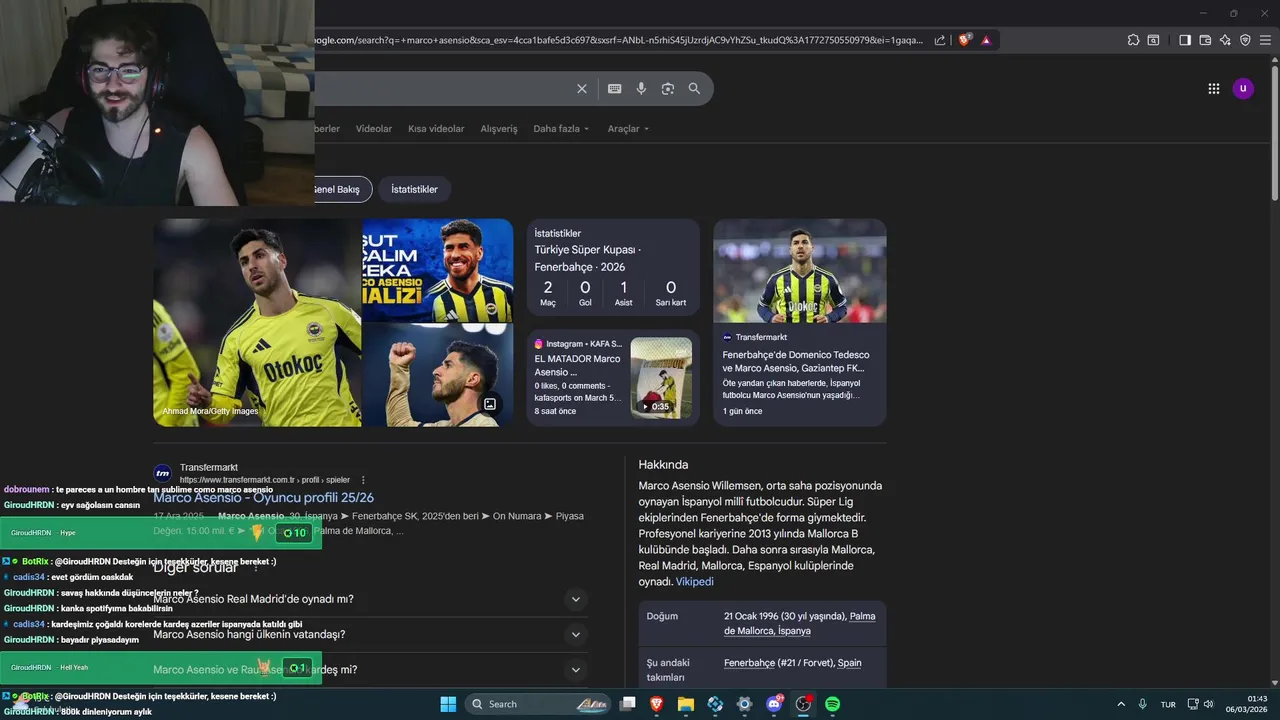Open the Google apps grid
Screen dimensions: 1280x720
click(1214, 89)
